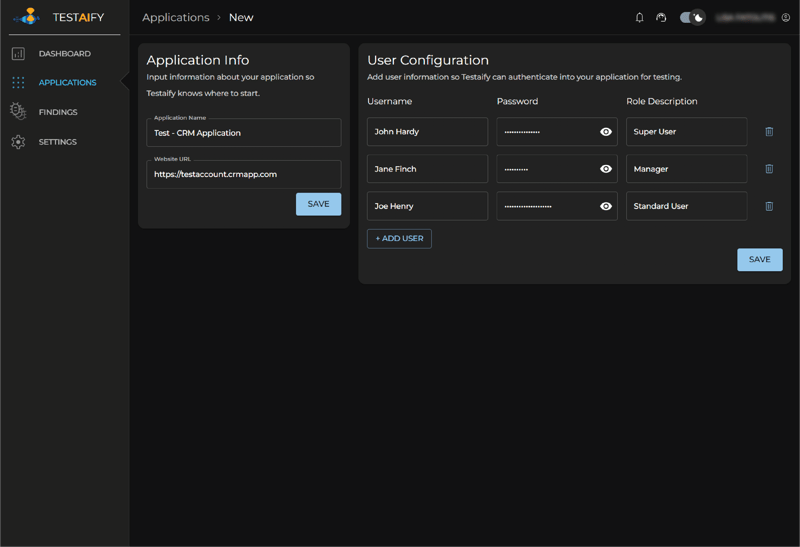The width and height of the screenshot is (800, 547).
Task: Open Settings in sidebar
Action: point(58,142)
